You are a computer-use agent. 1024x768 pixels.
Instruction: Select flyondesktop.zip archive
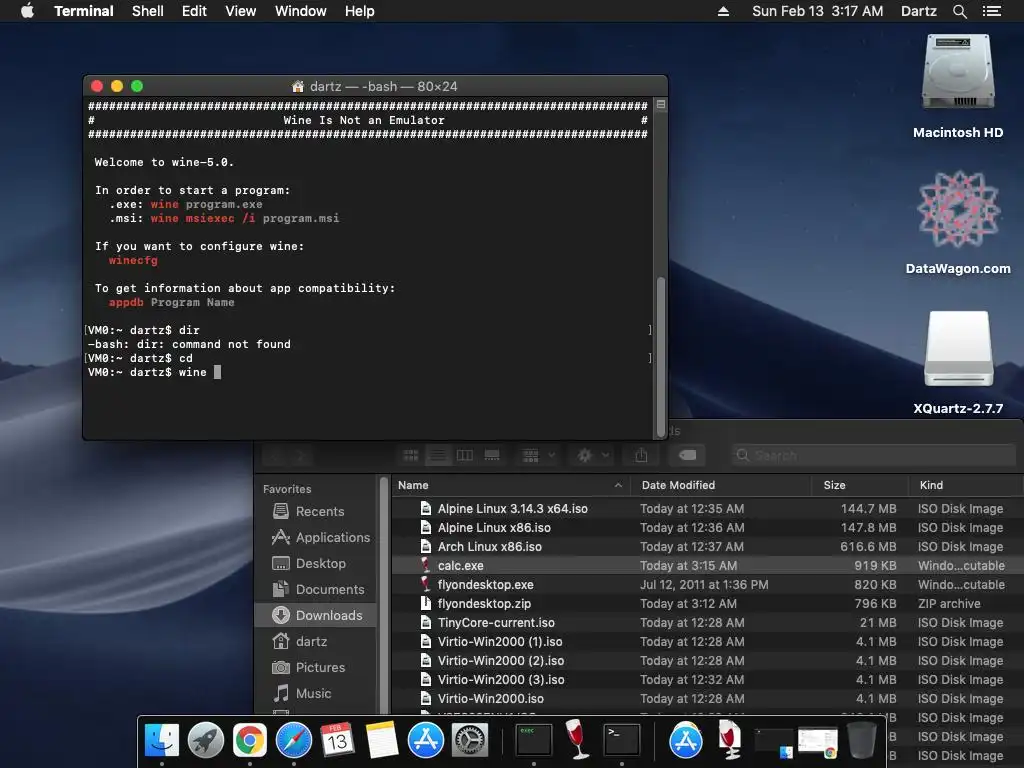707,603
